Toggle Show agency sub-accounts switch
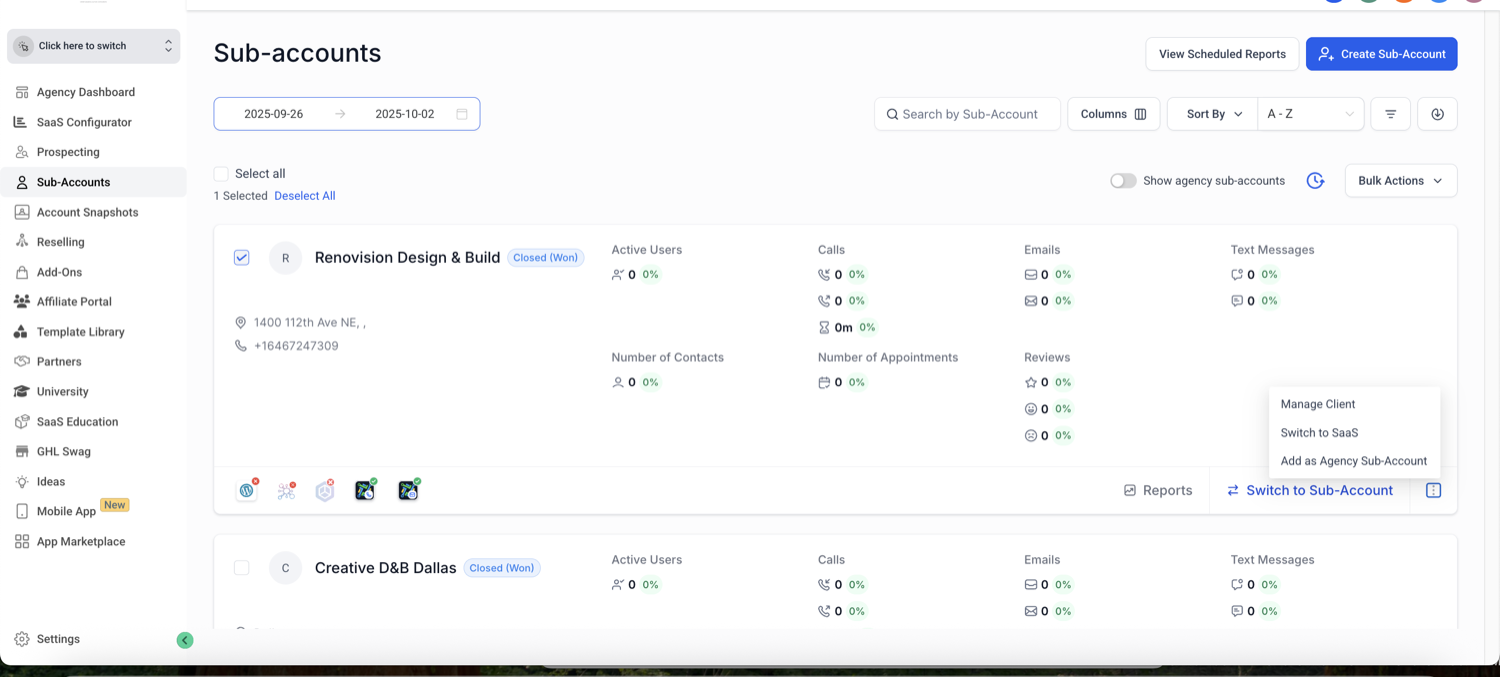The image size is (1500, 677). point(1123,181)
